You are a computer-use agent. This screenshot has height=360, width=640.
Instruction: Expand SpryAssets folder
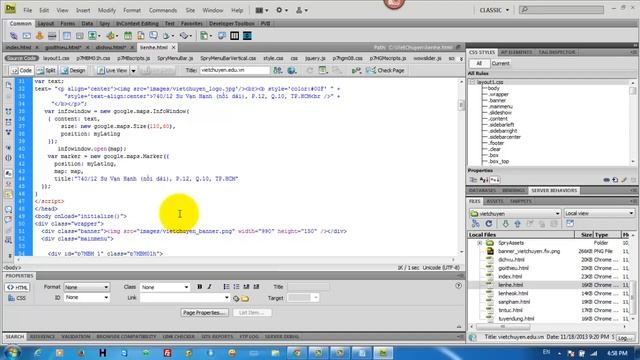(x=480, y=243)
